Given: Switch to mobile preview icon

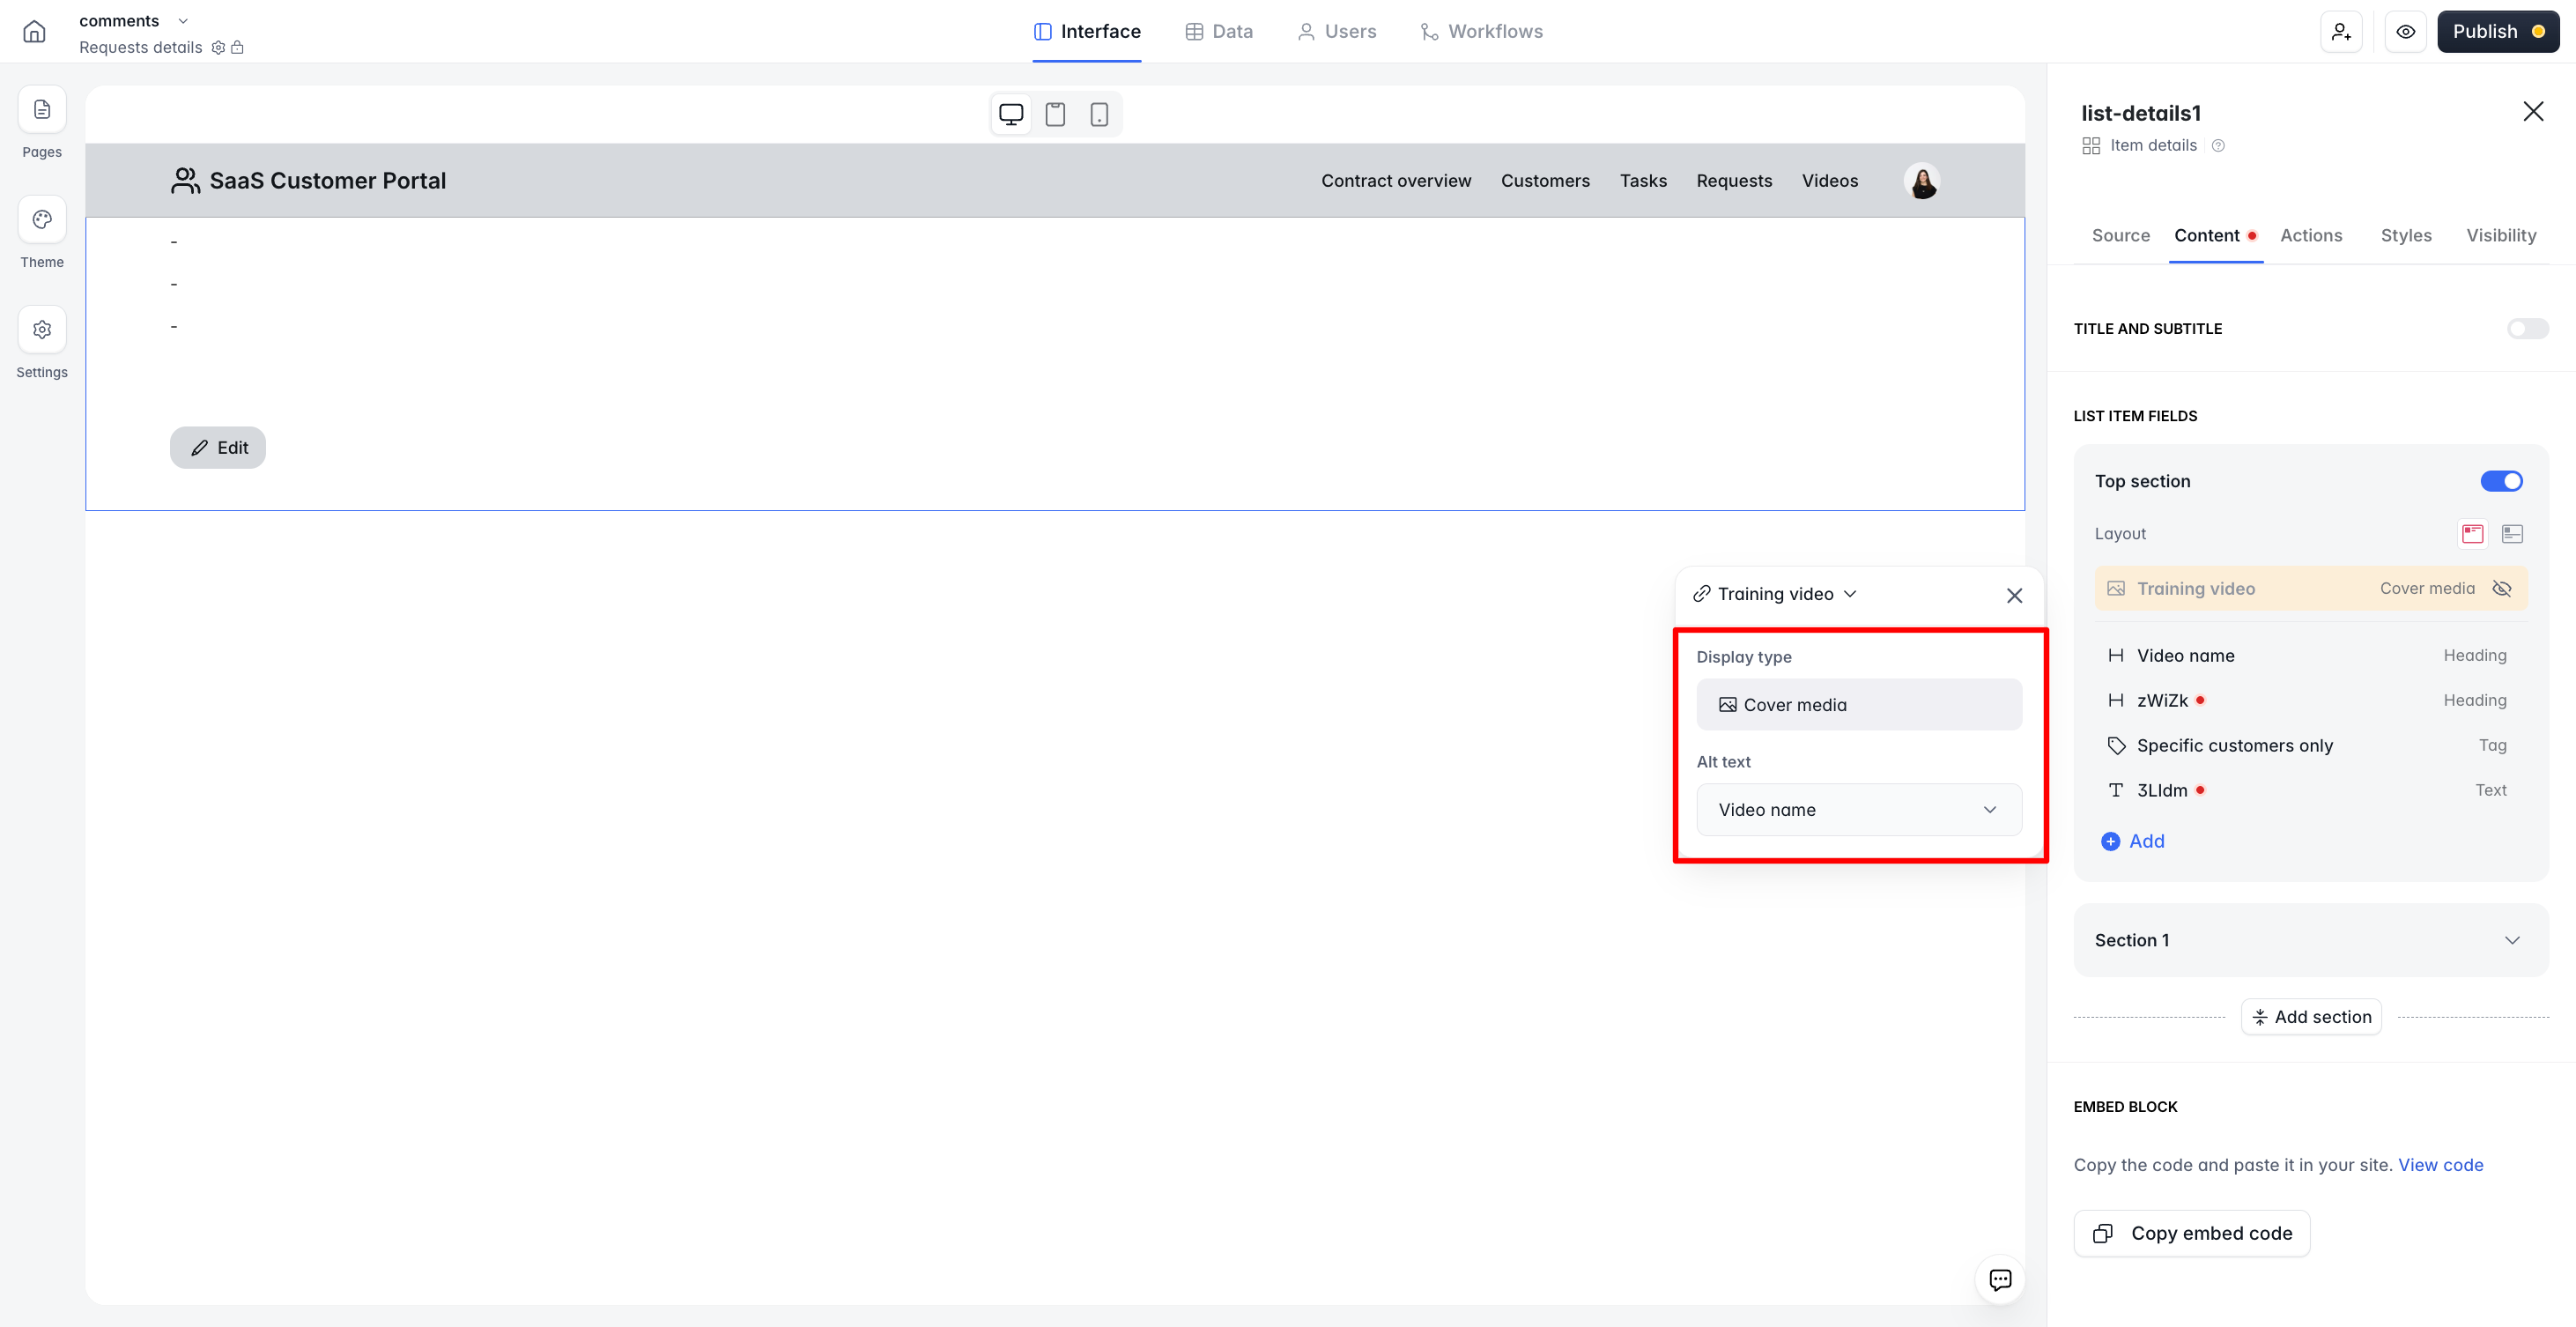Looking at the screenshot, I should coord(1099,114).
